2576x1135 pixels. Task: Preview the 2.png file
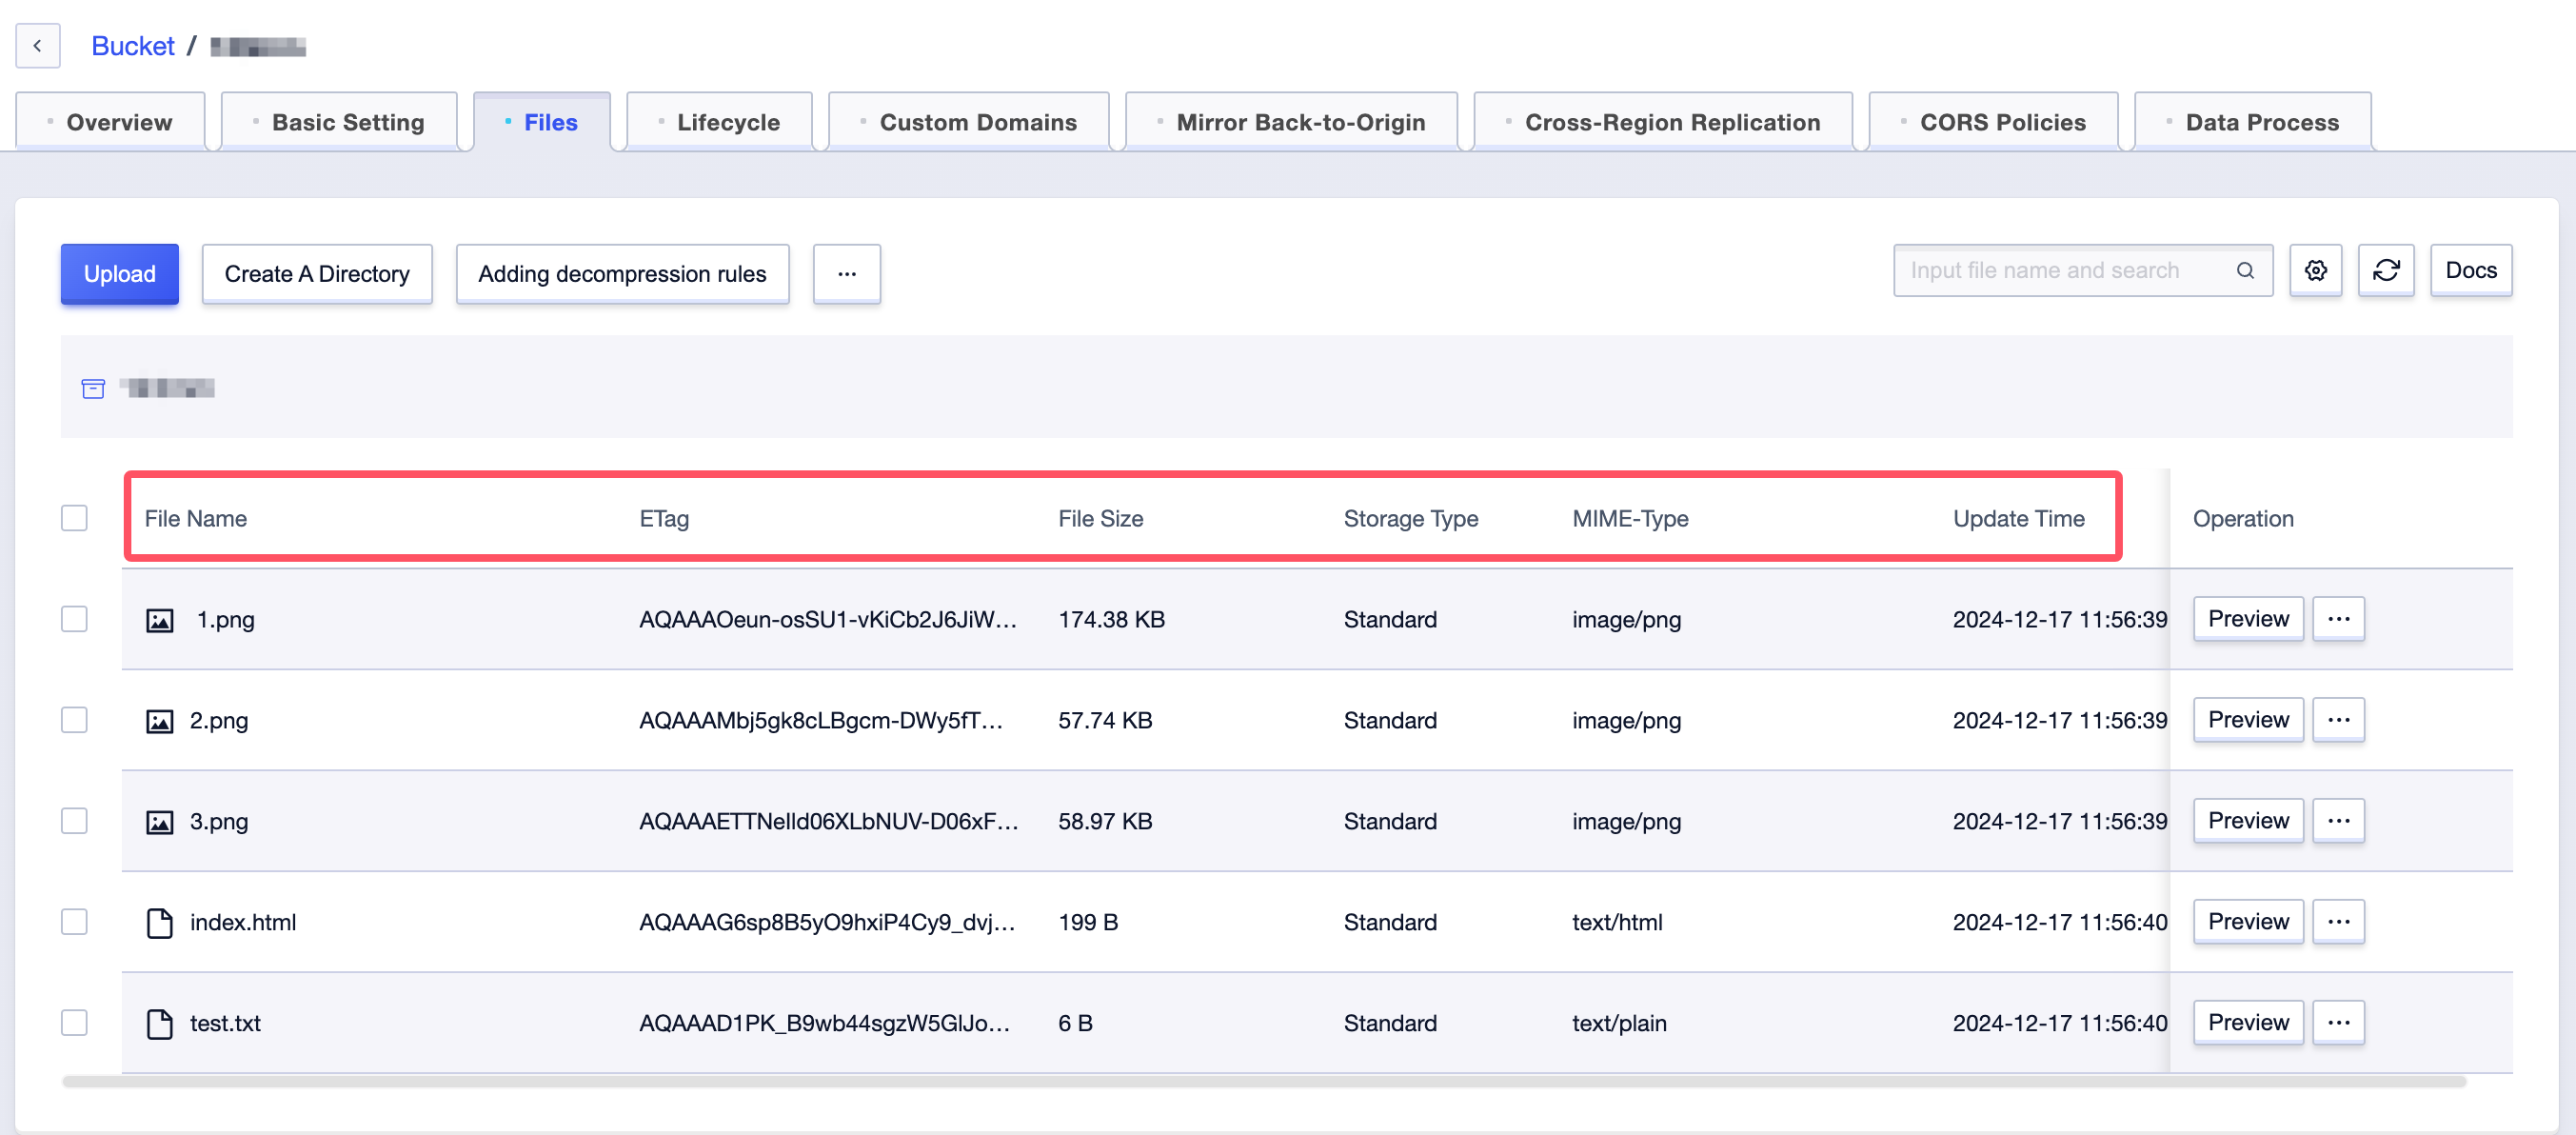(x=2248, y=720)
